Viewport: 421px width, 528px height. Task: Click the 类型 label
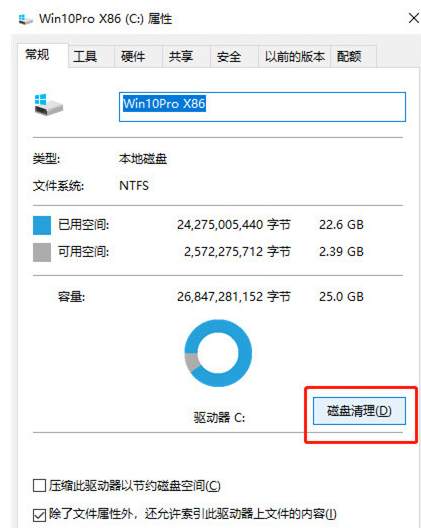46,159
